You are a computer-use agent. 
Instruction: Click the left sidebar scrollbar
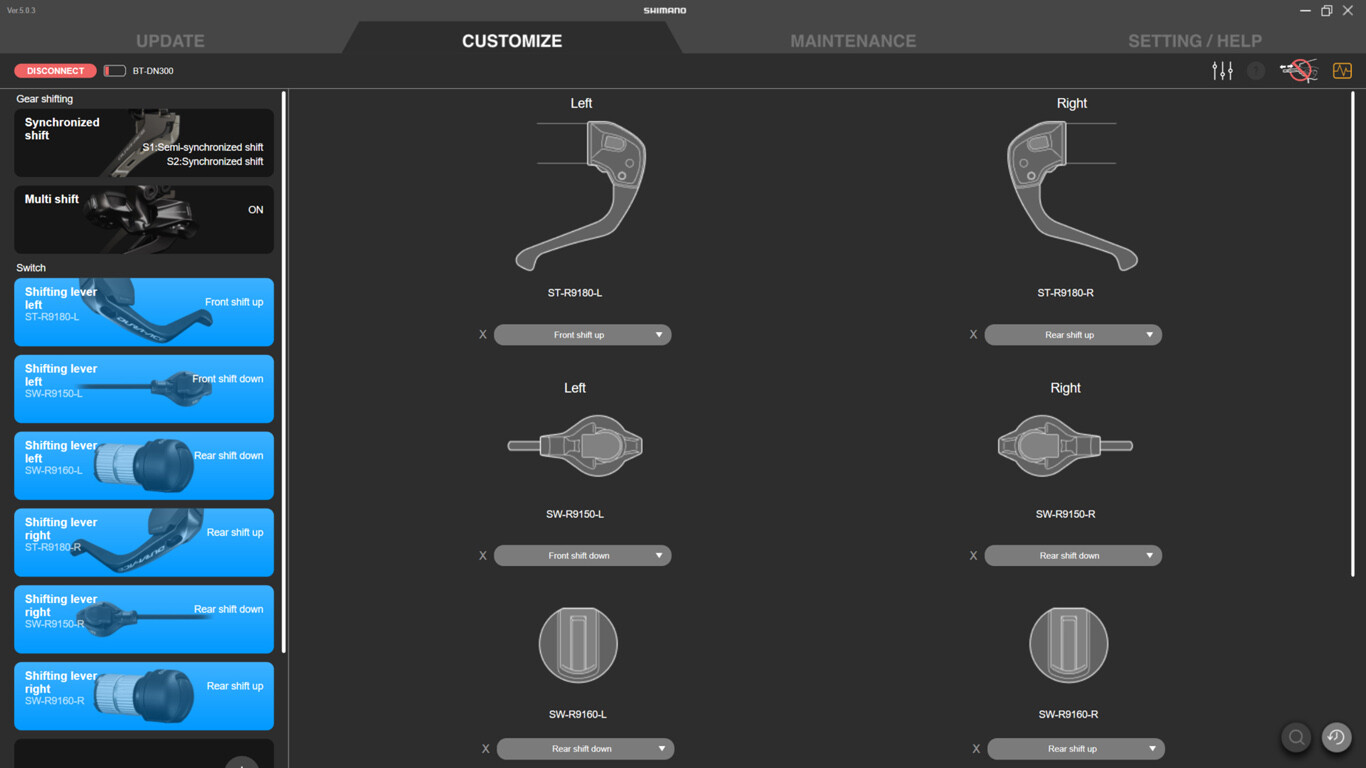pos(284,372)
